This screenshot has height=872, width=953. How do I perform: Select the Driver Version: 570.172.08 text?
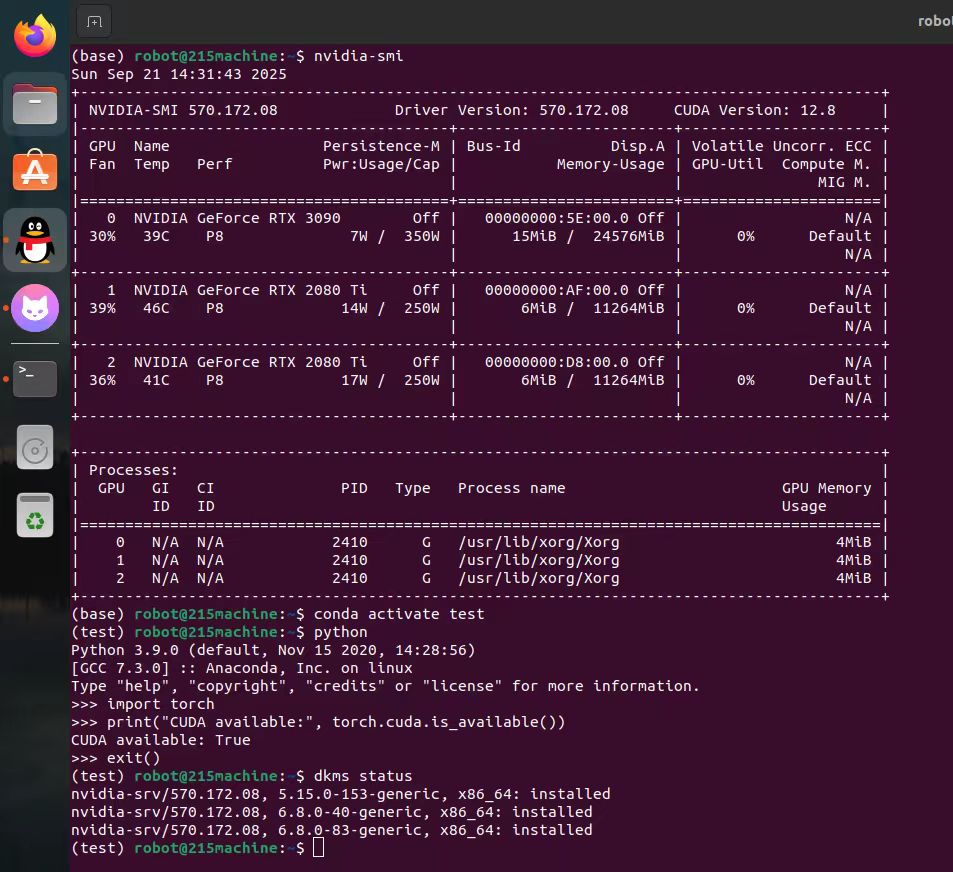click(x=511, y=110)
